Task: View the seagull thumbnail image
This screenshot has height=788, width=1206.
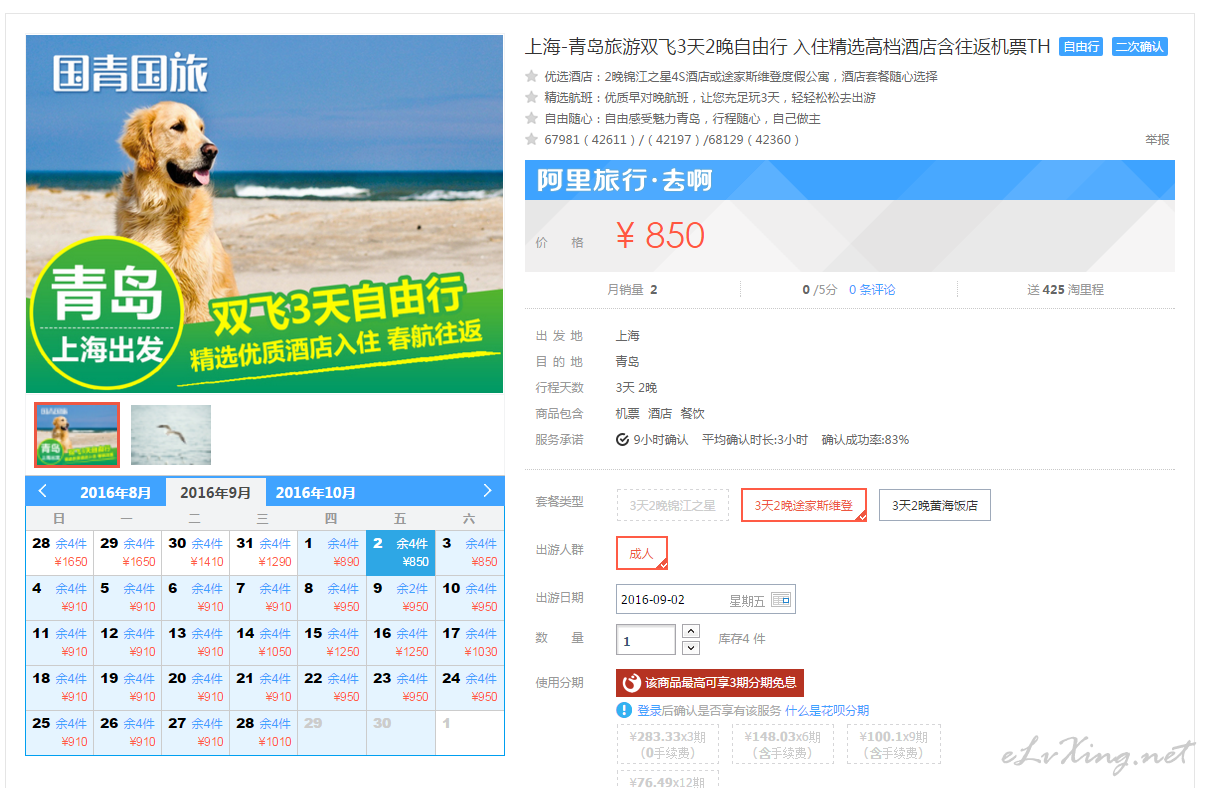Action: (x=171, y=435)
